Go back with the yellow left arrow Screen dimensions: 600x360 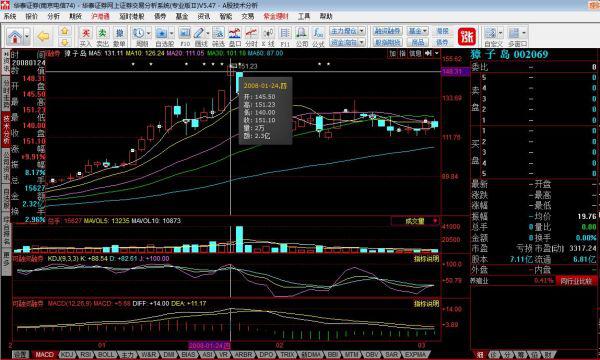point(43,37)
